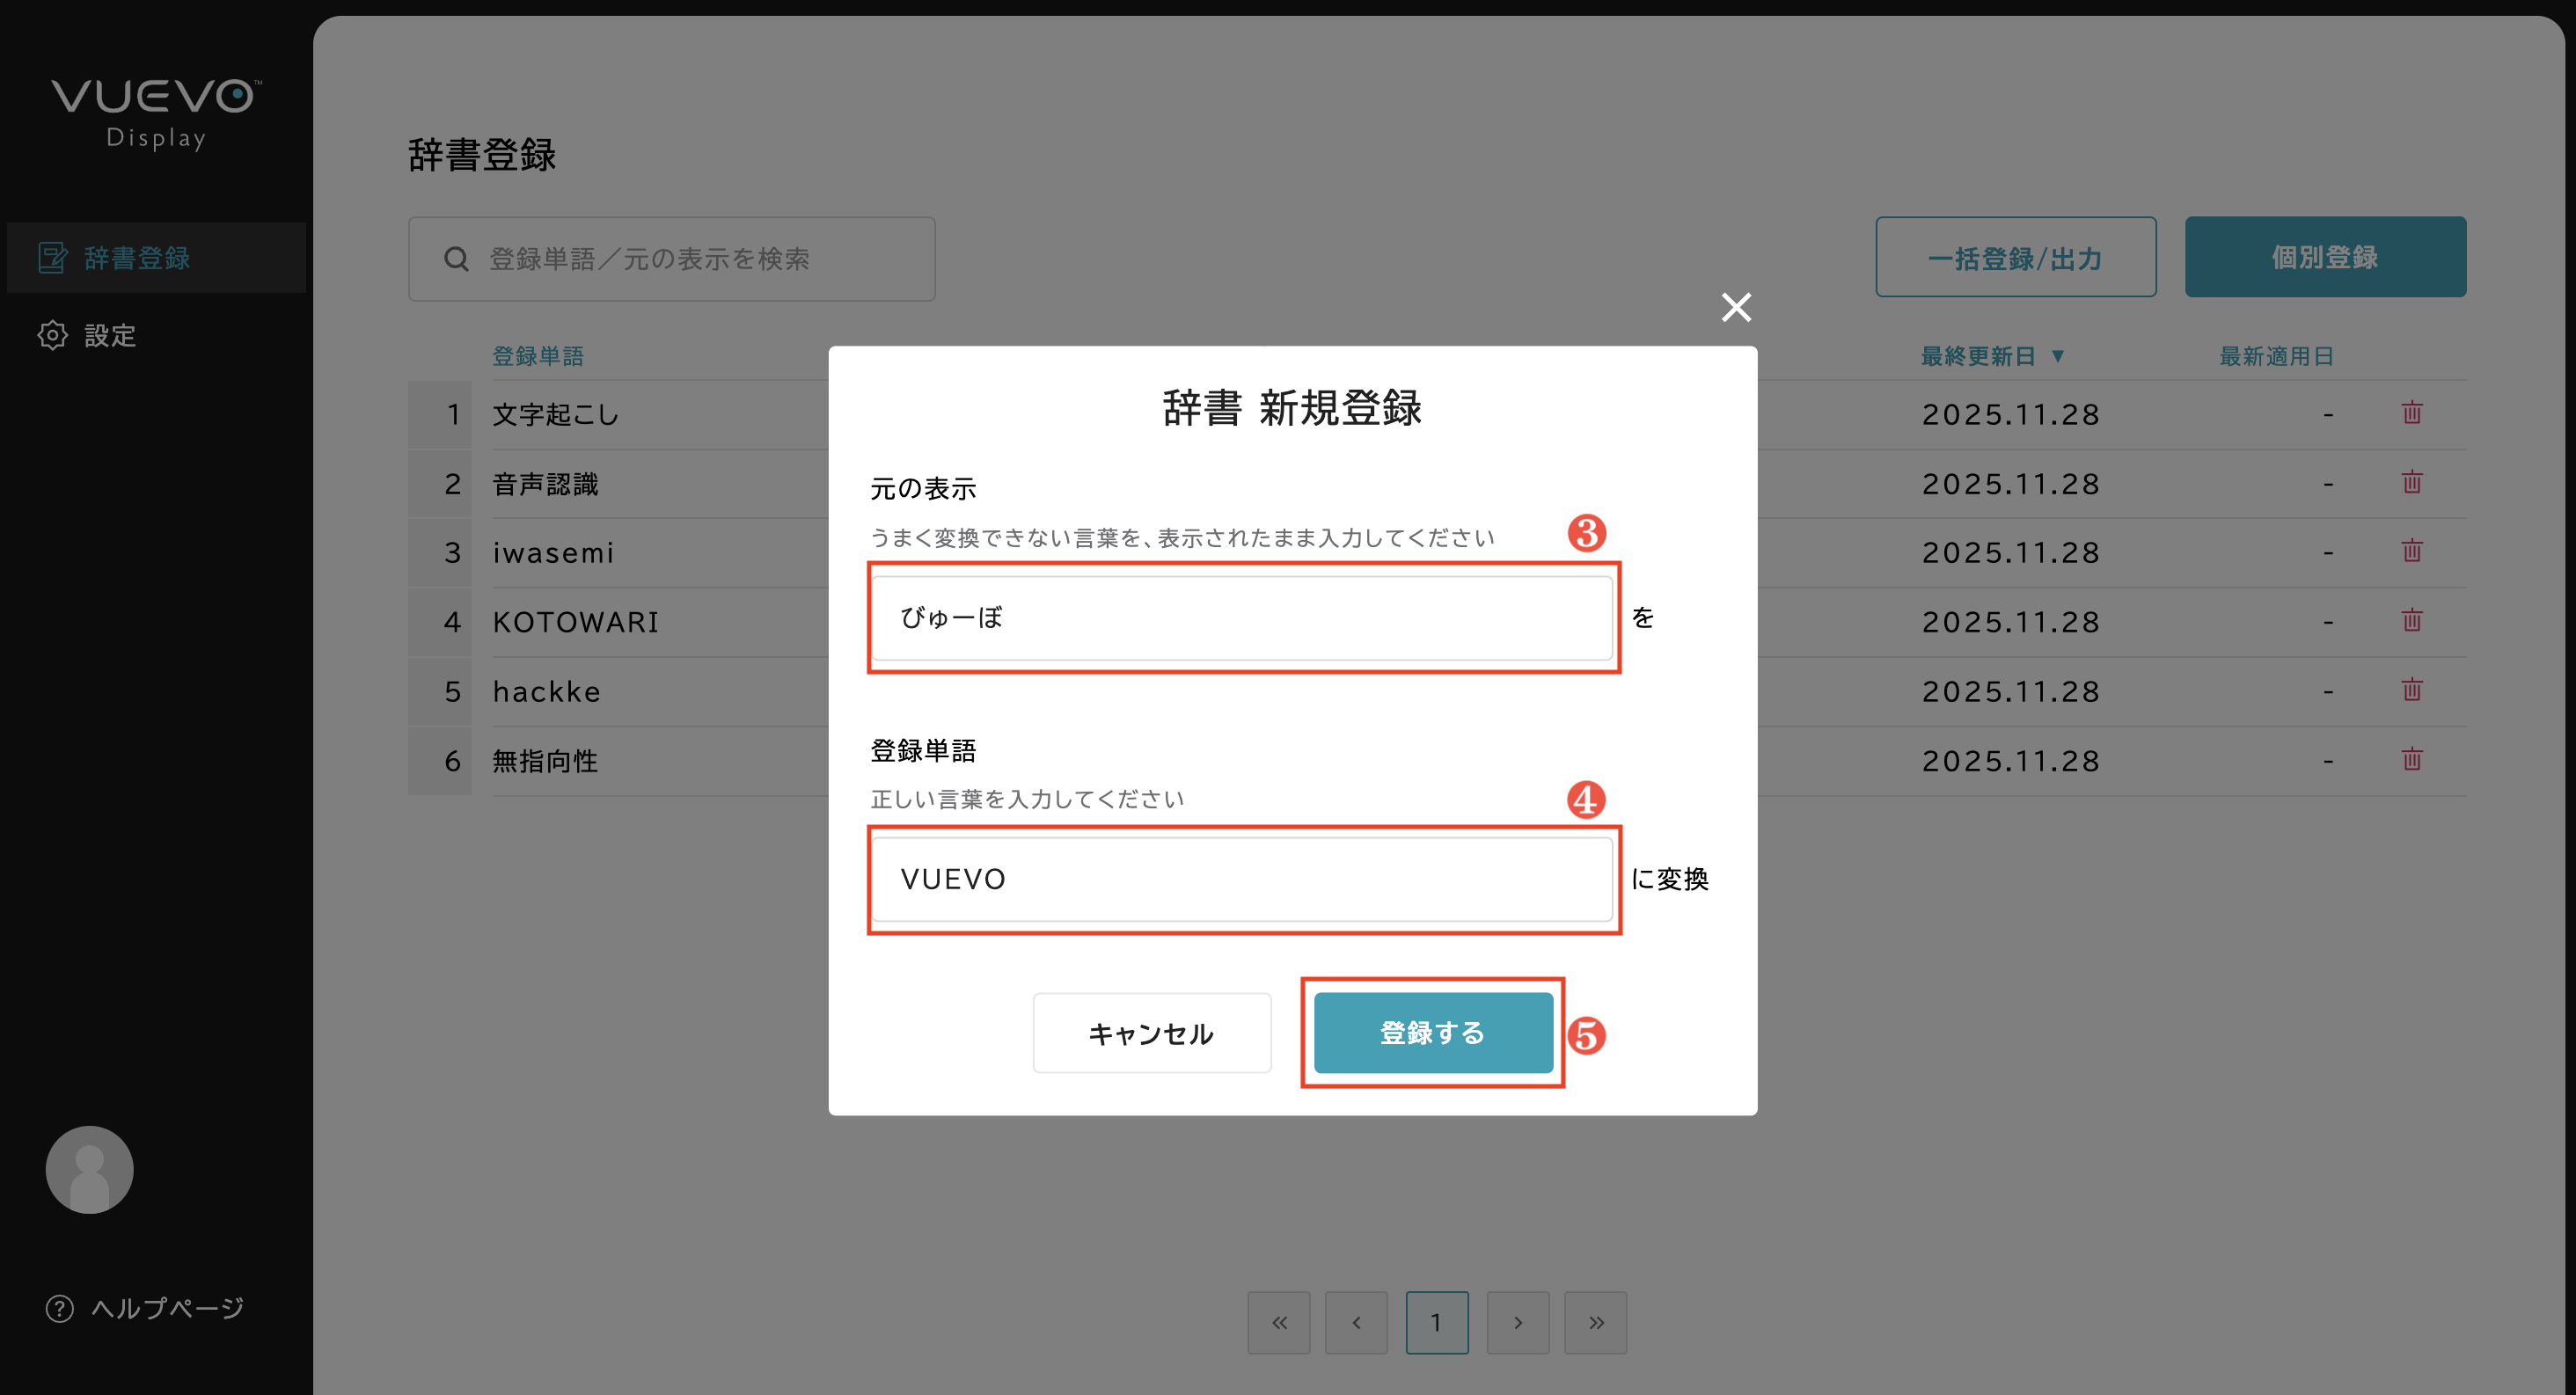Delete the 無指向性 entry via trash icon
This screenshot has width=2576, height=1395.
point(2411,760)
